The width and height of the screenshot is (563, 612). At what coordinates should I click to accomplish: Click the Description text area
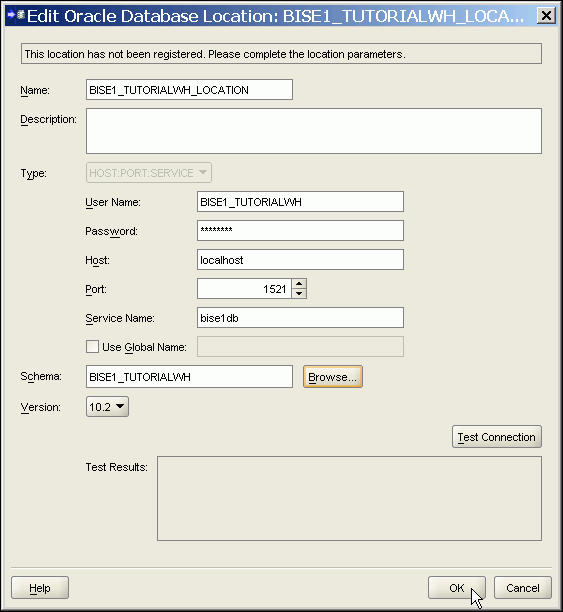click(x=314, y=131)
